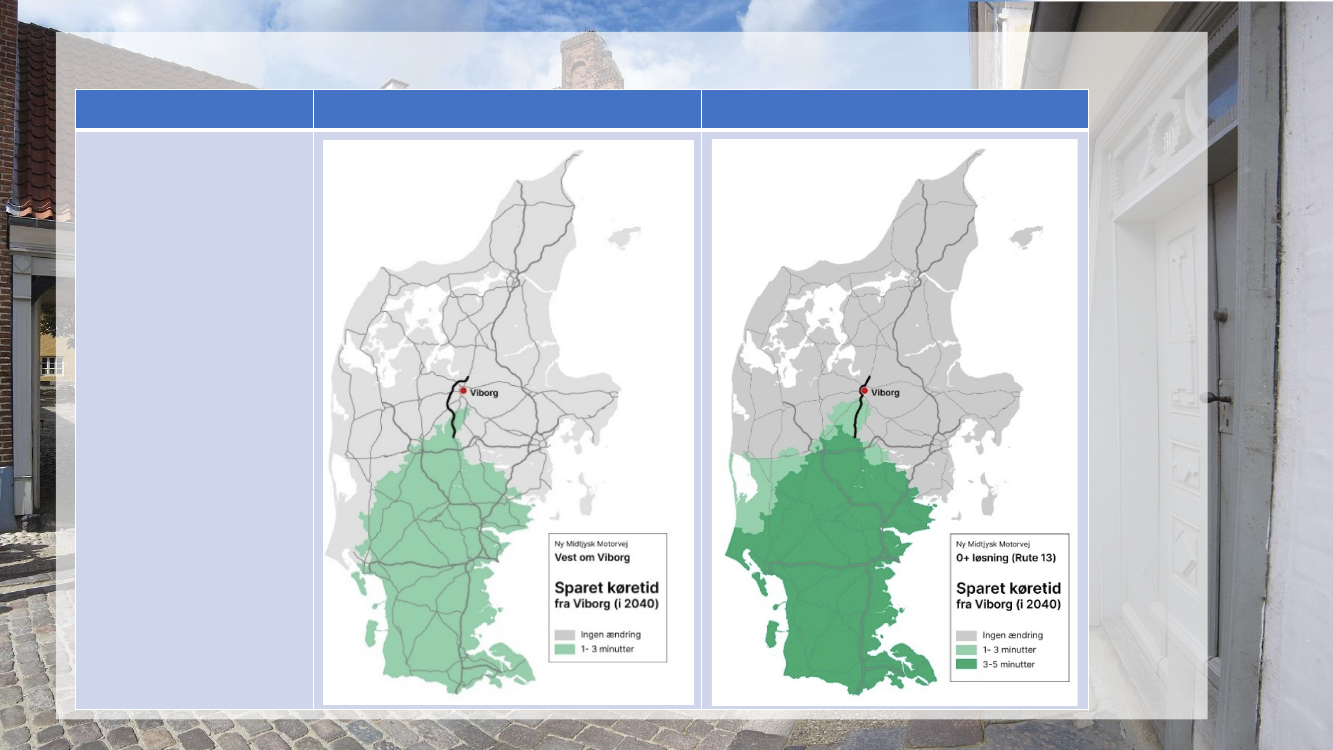Click the red Viborg marker on right map
1333x750 pixels.
(864, 391)
